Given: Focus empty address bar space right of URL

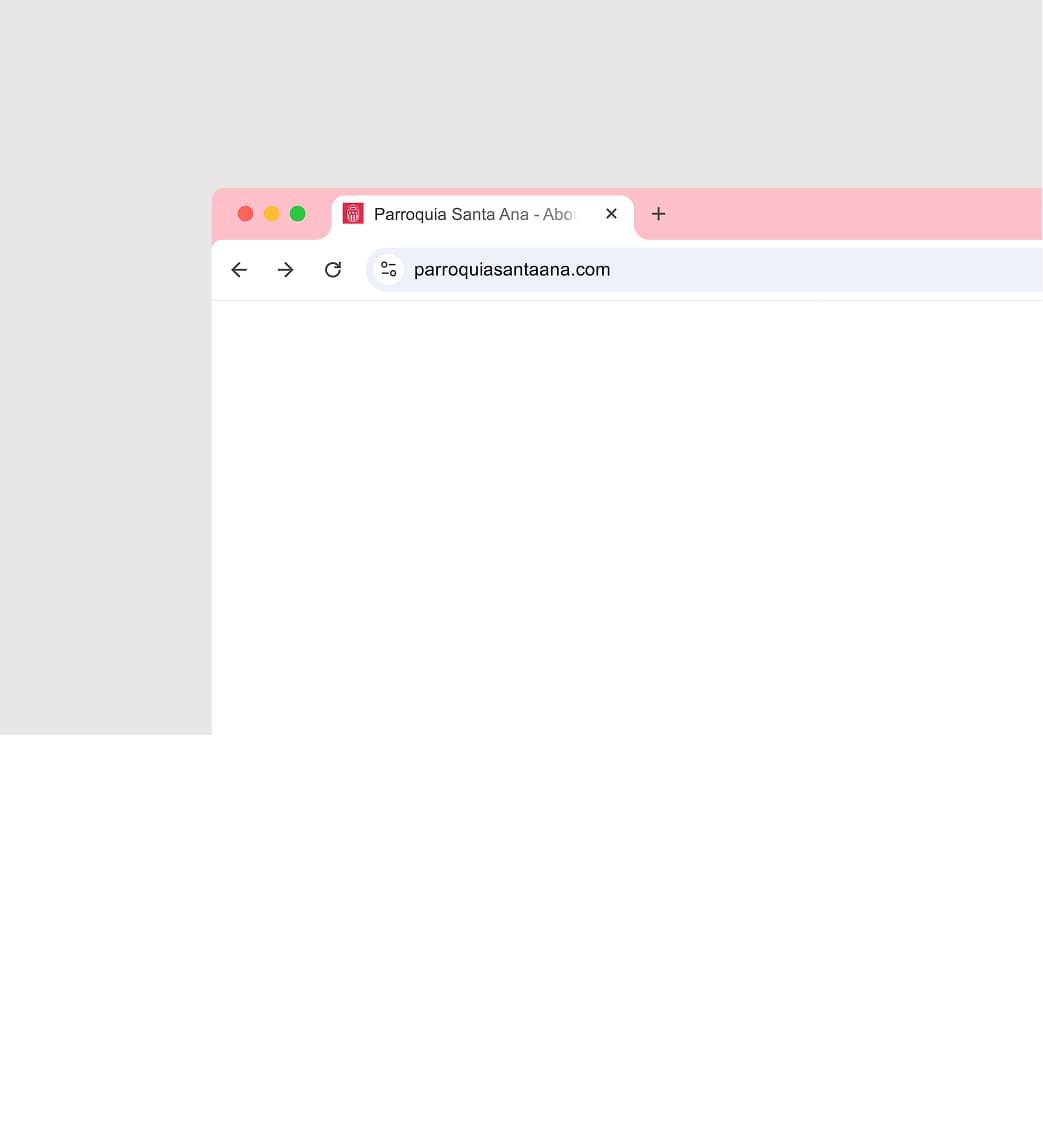Looking at the screenshot, I should (x=820, y=270).
